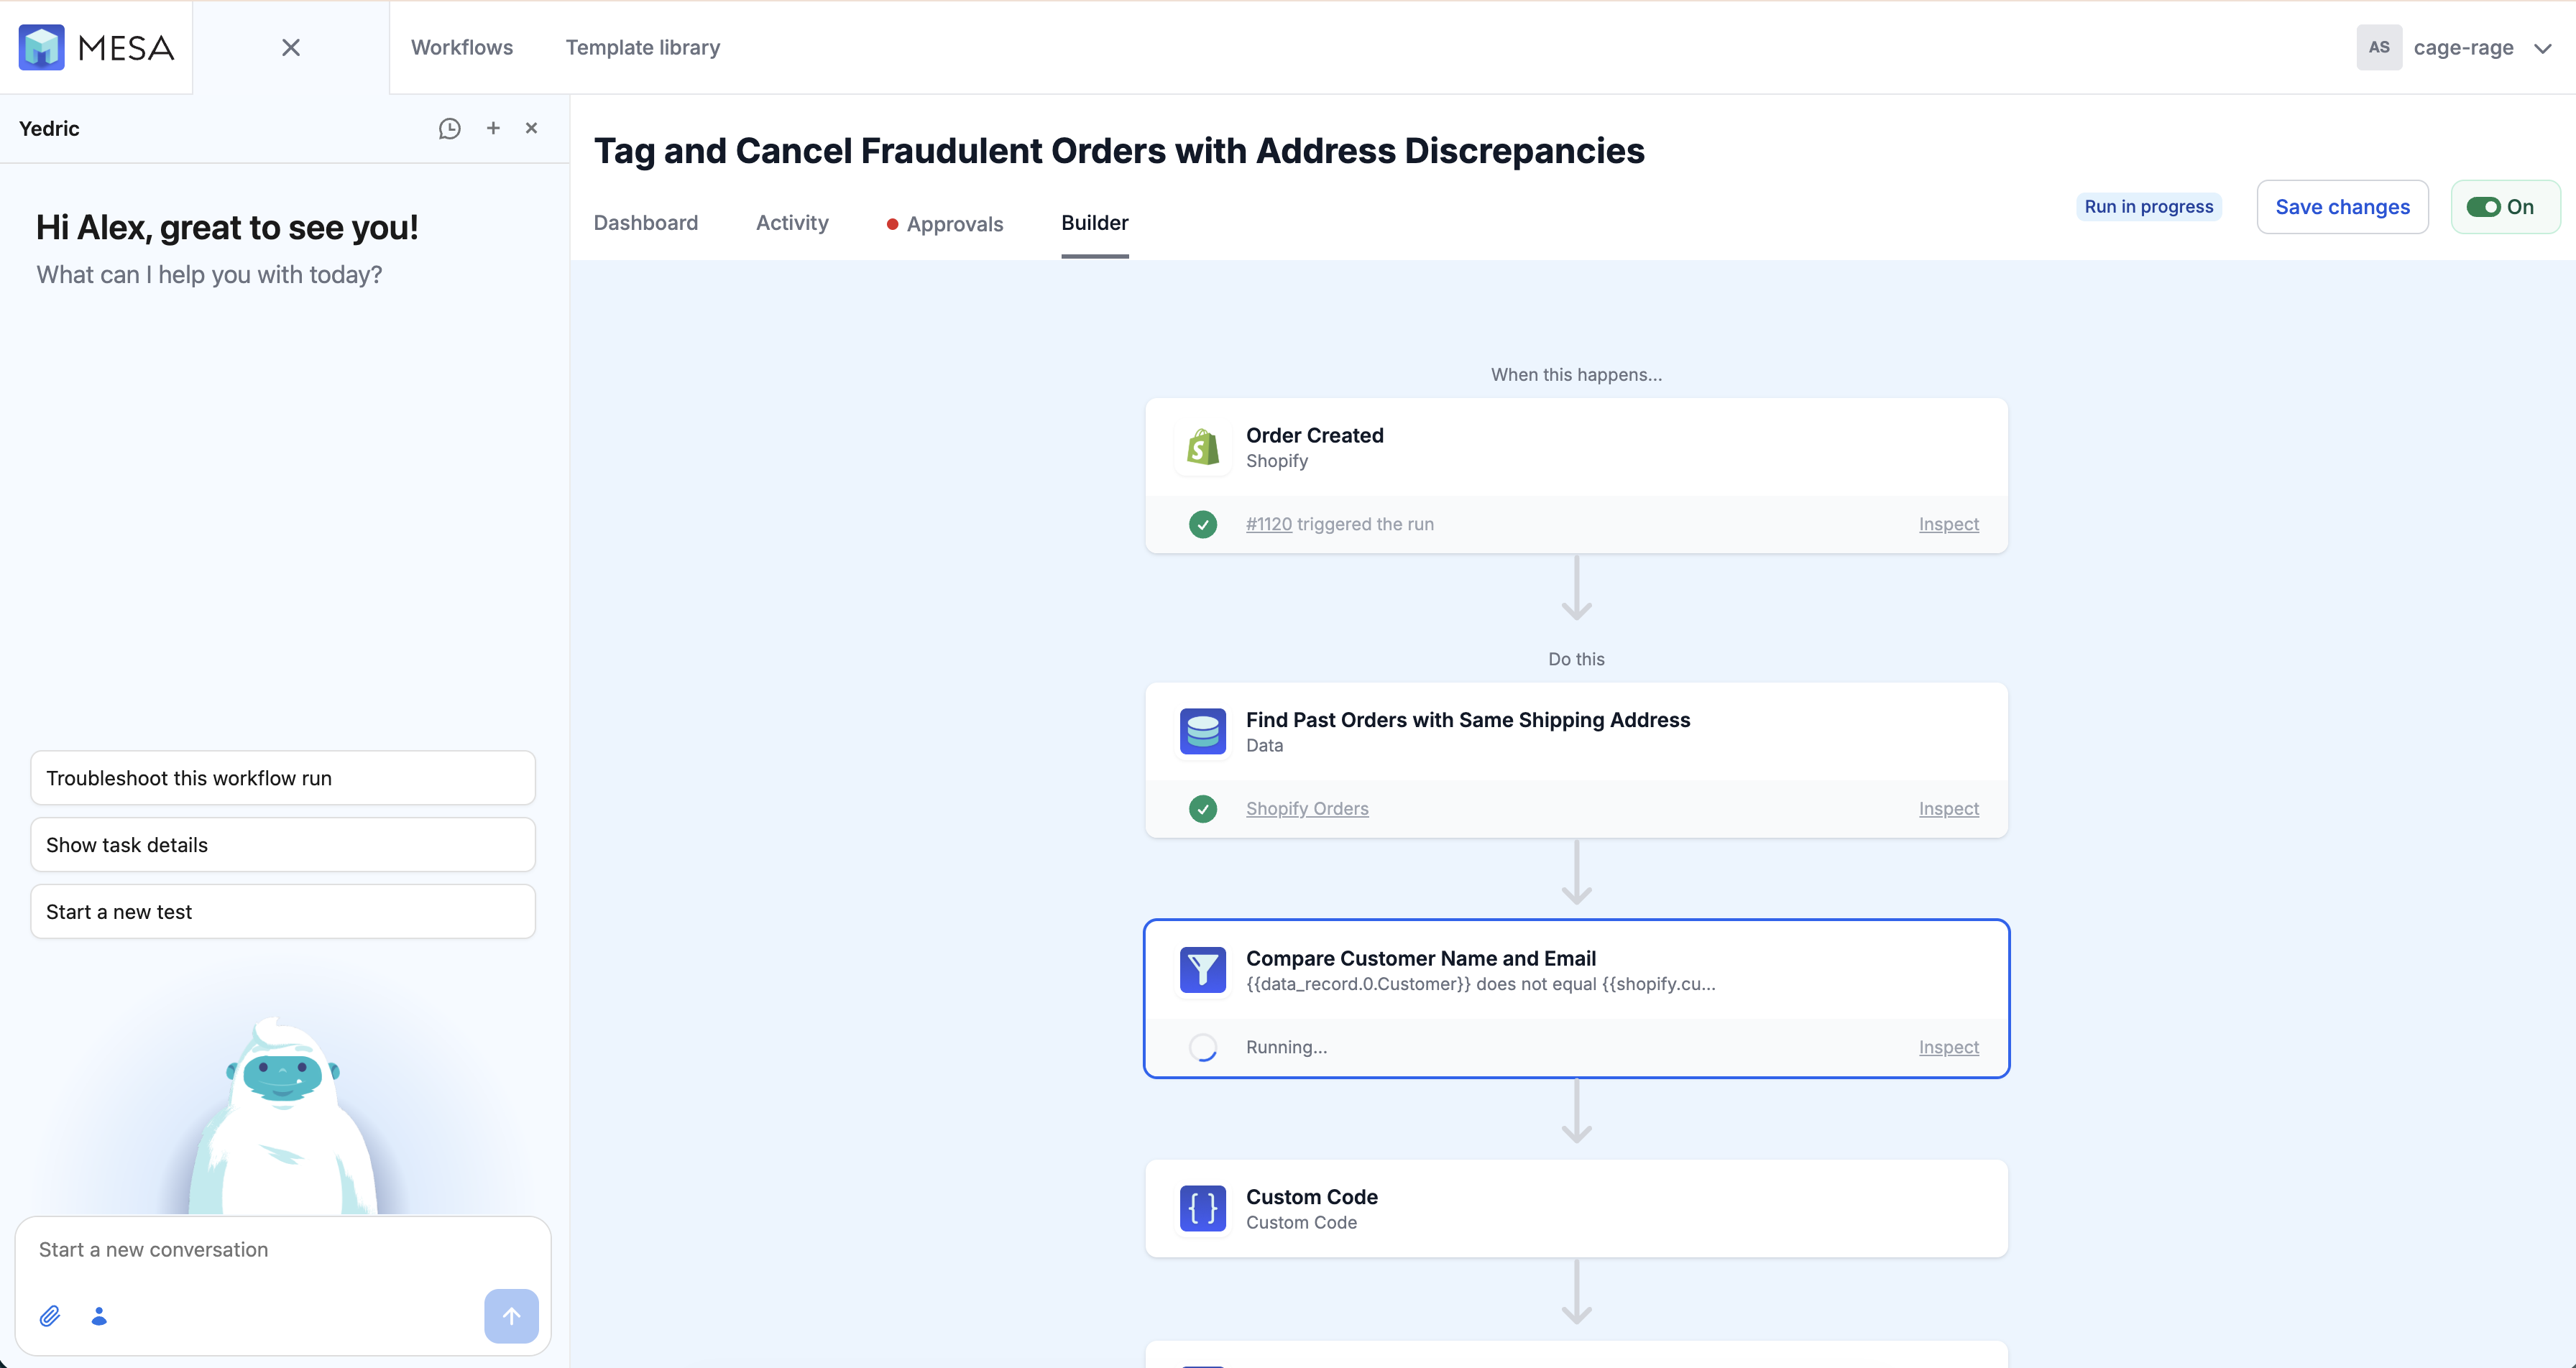Click the filter icon on Compare Customer step
The height and width of the screenshot is (1368, 2576).
point(1203,970)
